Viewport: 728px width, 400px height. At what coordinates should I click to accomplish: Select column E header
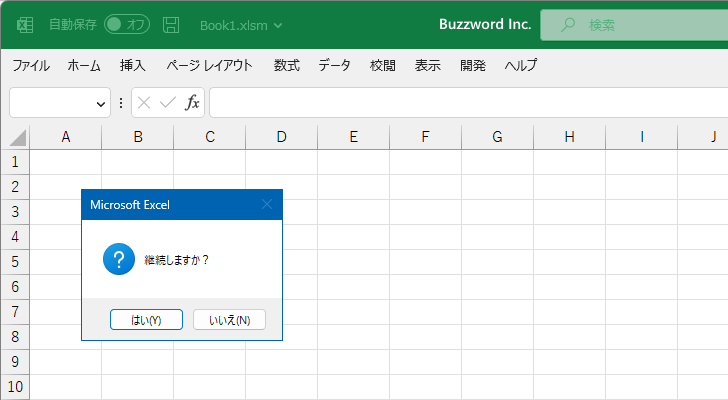tap(353, 137)
